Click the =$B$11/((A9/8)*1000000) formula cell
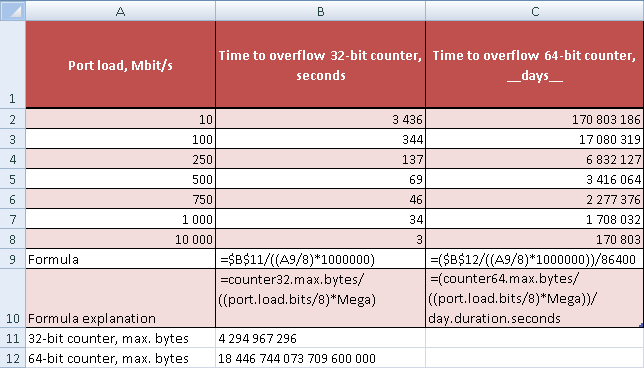The width and height of the screenshot is (644, 368). pos(320,259)
